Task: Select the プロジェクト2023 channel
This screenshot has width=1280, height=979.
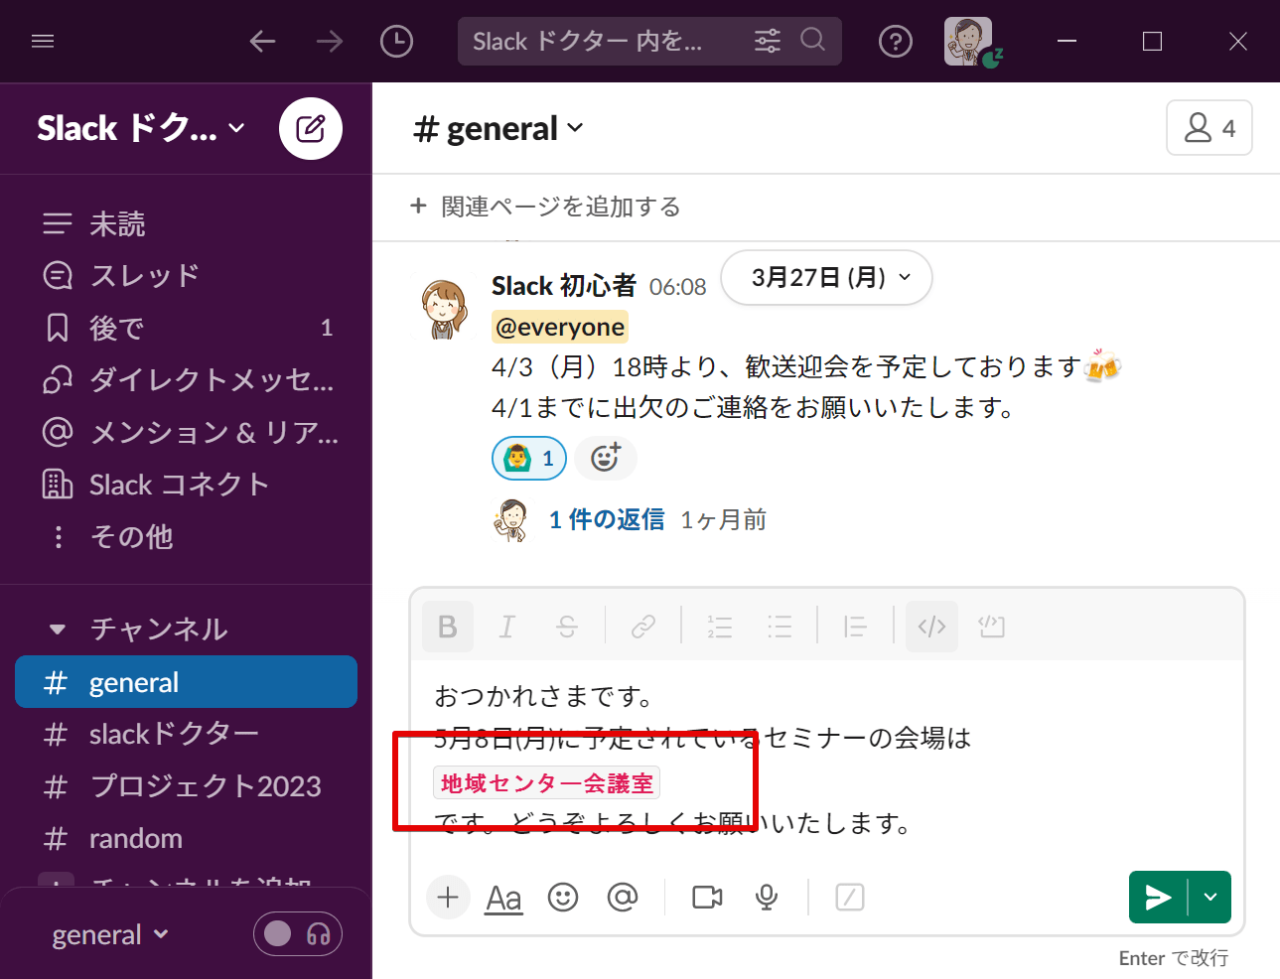Action: tap(186, 786)
